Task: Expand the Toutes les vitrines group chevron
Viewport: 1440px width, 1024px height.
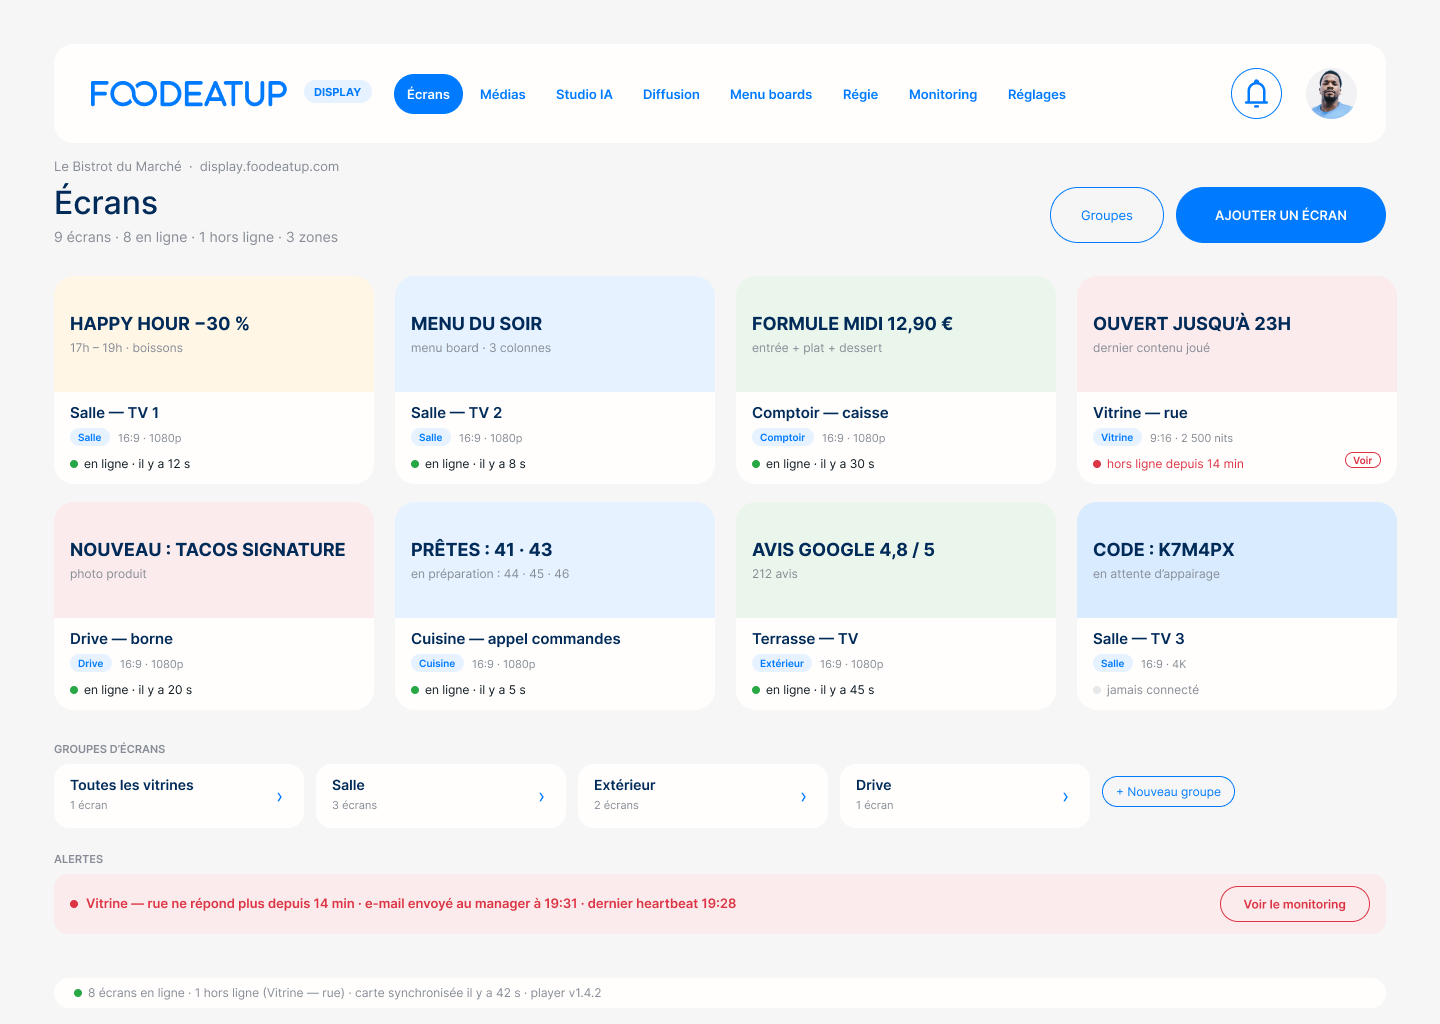Action: click(279, 797)
